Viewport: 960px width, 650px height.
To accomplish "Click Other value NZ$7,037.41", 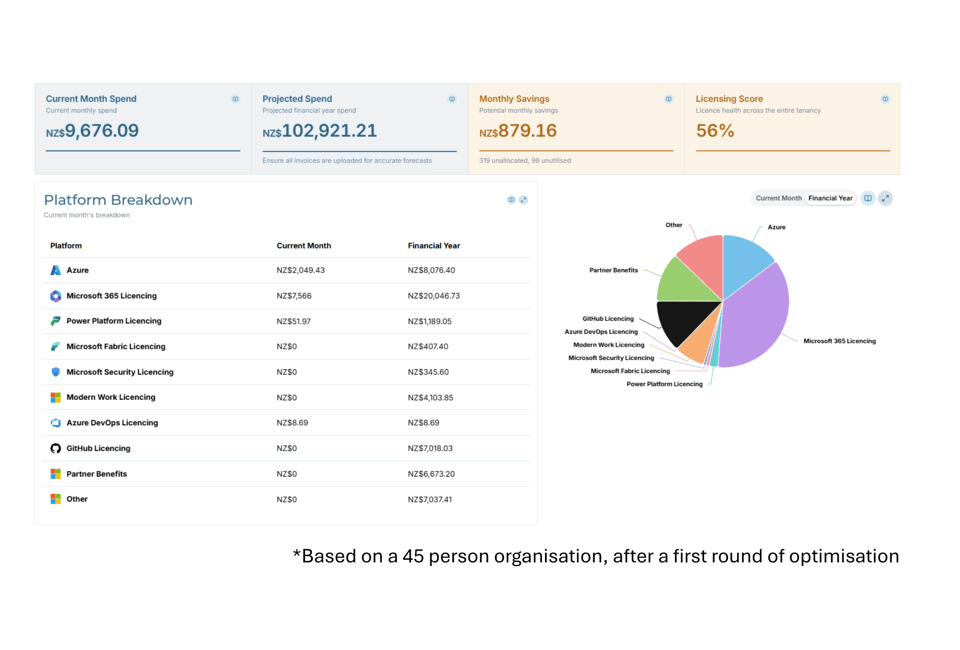I will point(430,499).
